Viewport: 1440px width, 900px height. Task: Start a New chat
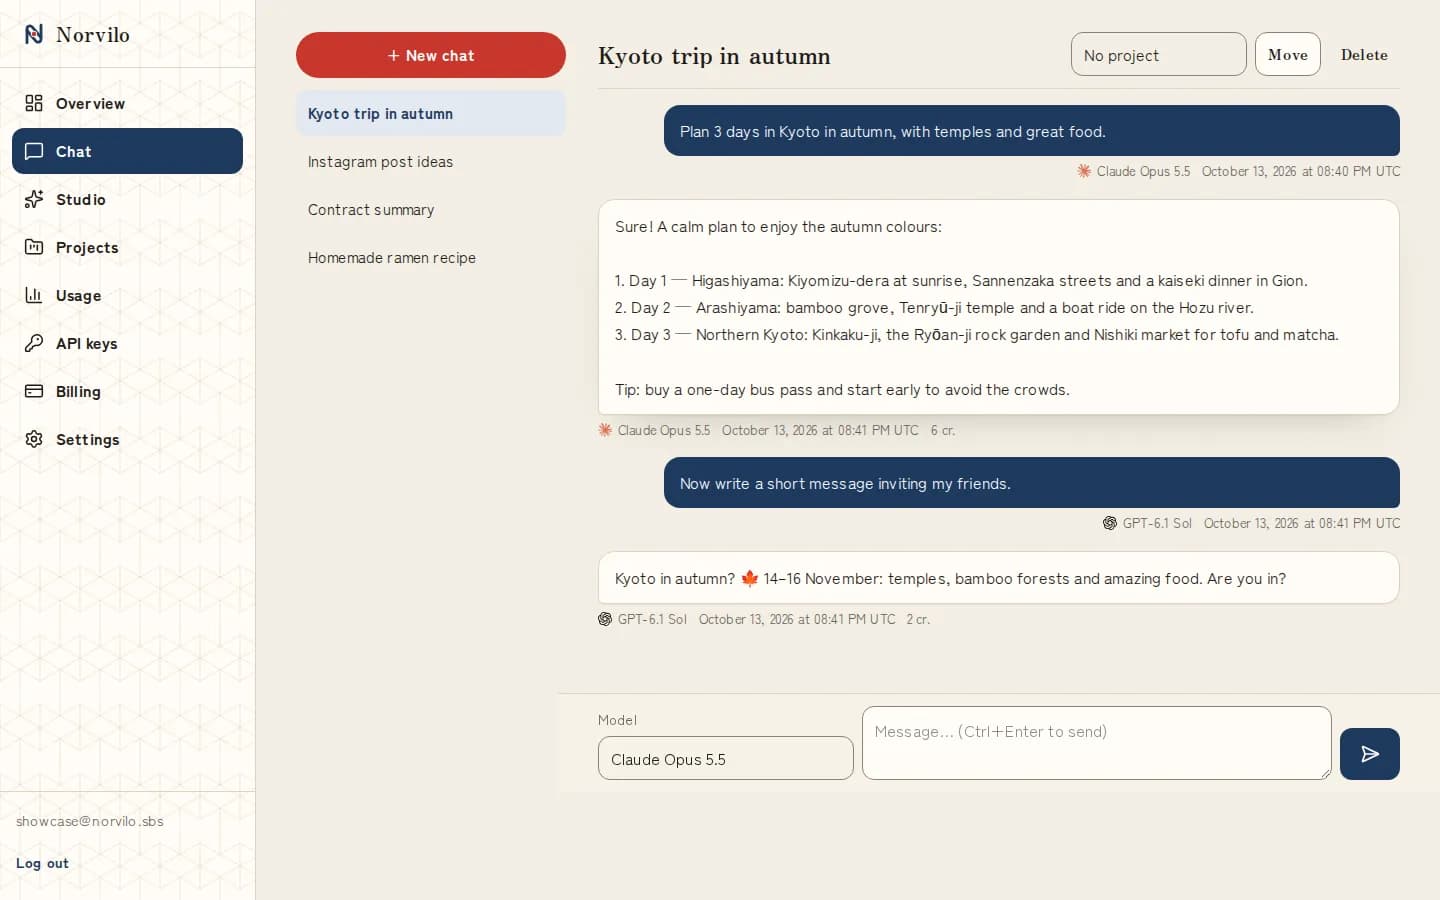(x=431, y=55)
